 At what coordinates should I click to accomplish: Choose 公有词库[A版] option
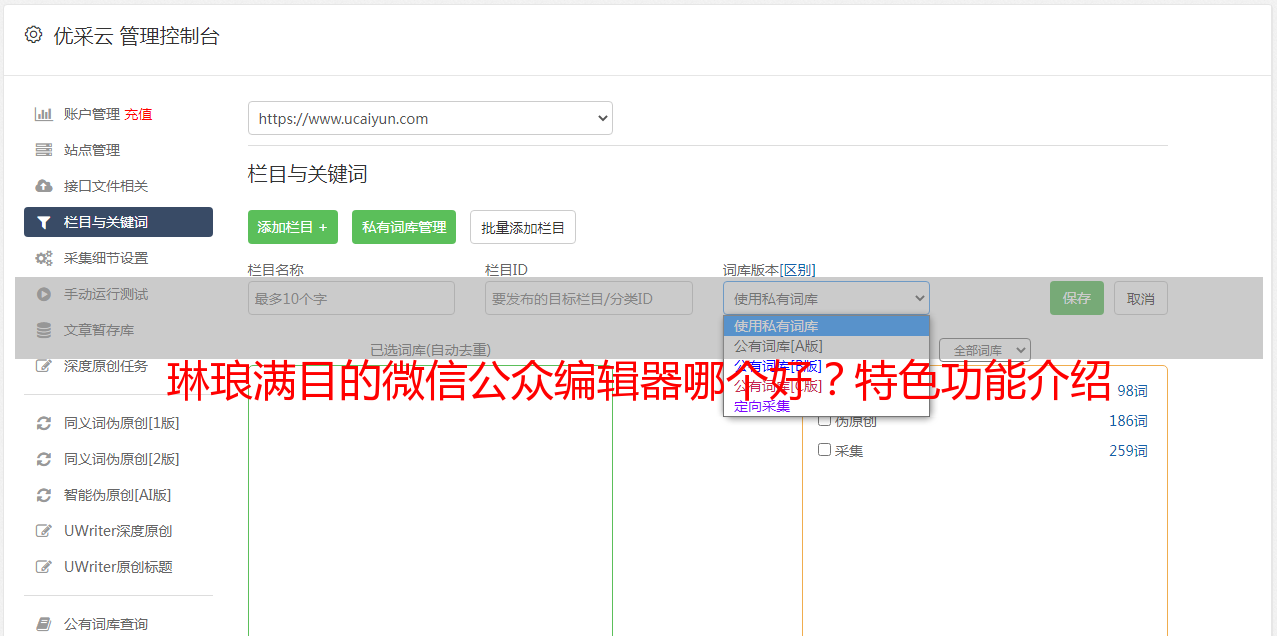tap(826, 345)
